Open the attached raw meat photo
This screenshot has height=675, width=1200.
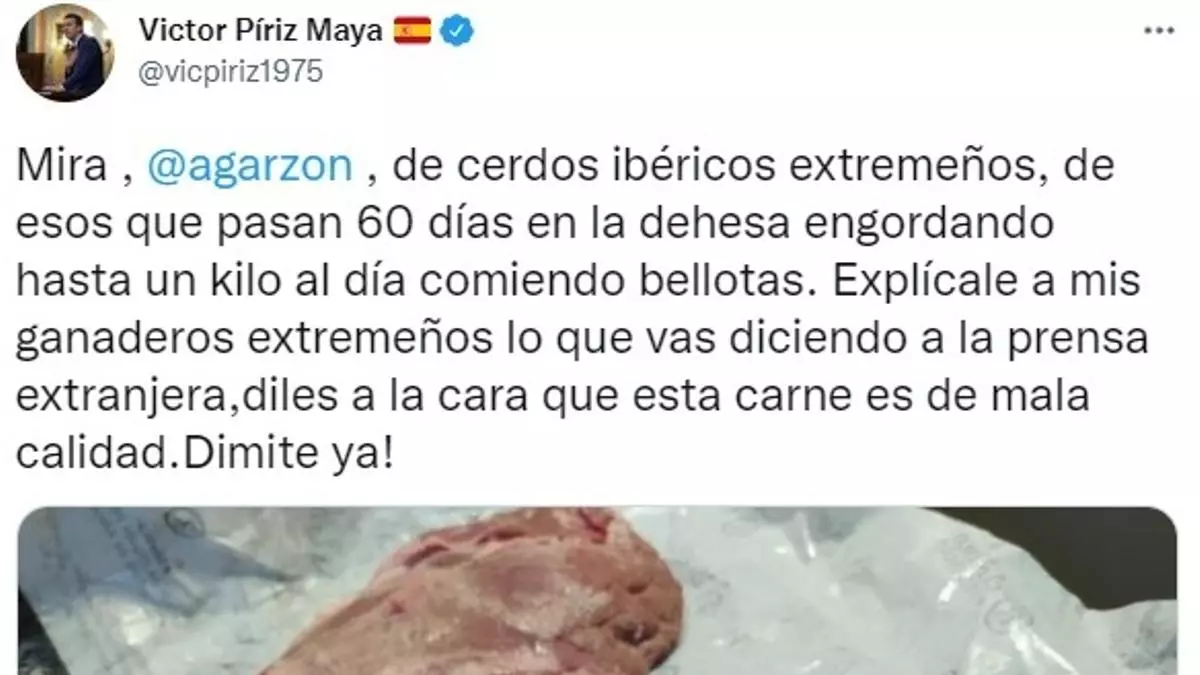(x=598, y=590)
